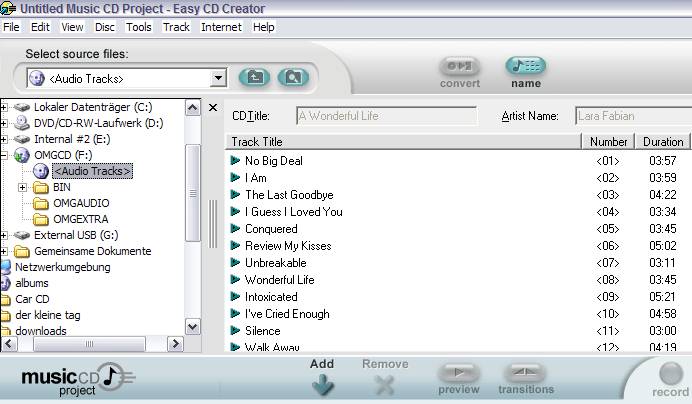Close the CD info pane with X
This screenshot has width=692, height=404.
click(213, 107)
